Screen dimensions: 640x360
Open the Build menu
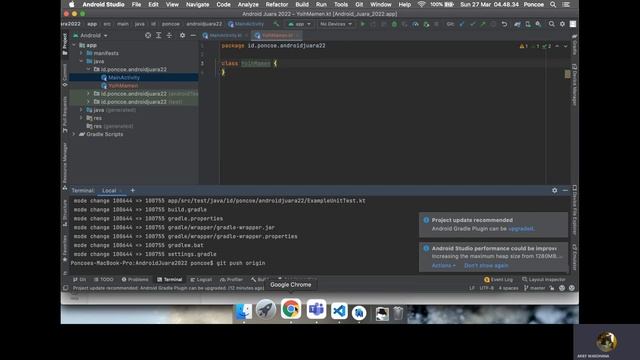point(302,4)
